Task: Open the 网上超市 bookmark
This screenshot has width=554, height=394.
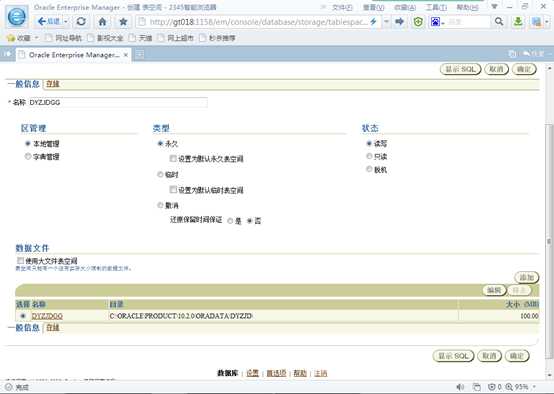Action: coord(175,38)
